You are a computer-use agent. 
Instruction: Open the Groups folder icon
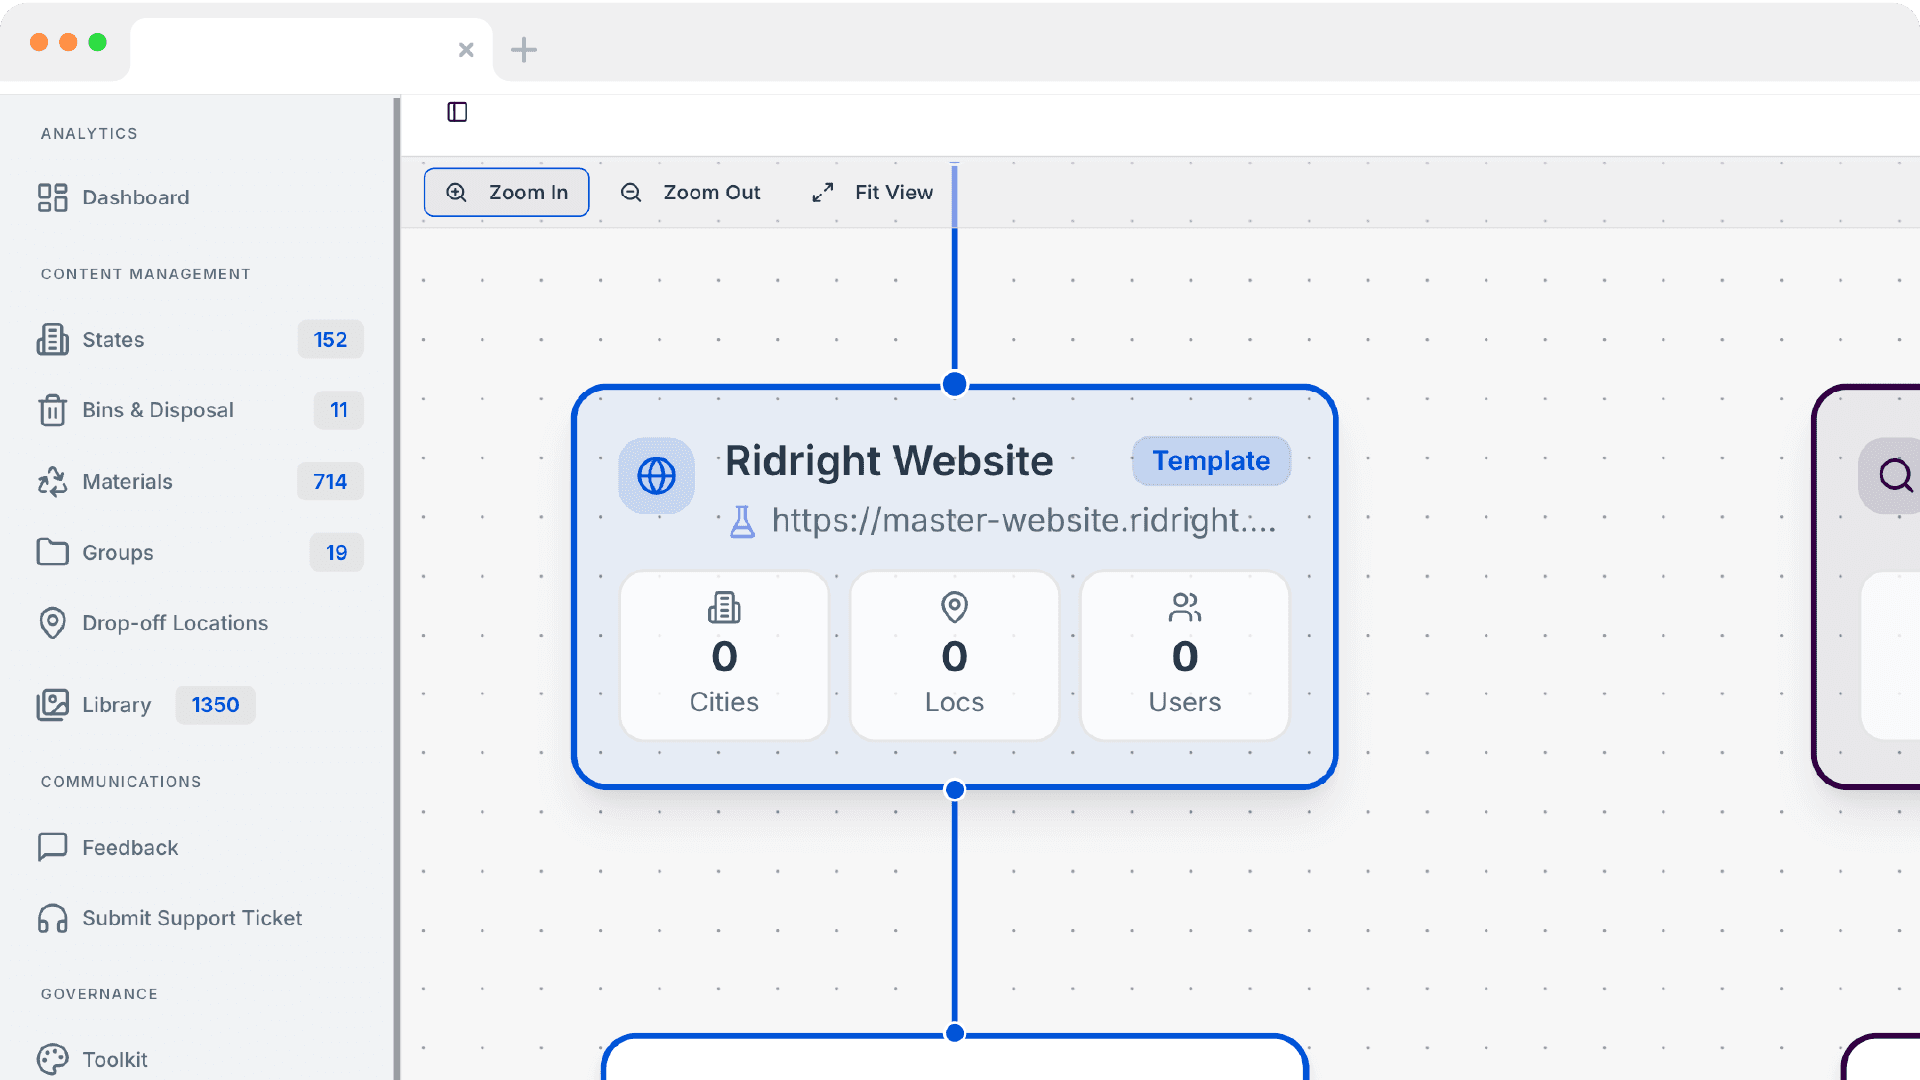[x=52, y=552]
